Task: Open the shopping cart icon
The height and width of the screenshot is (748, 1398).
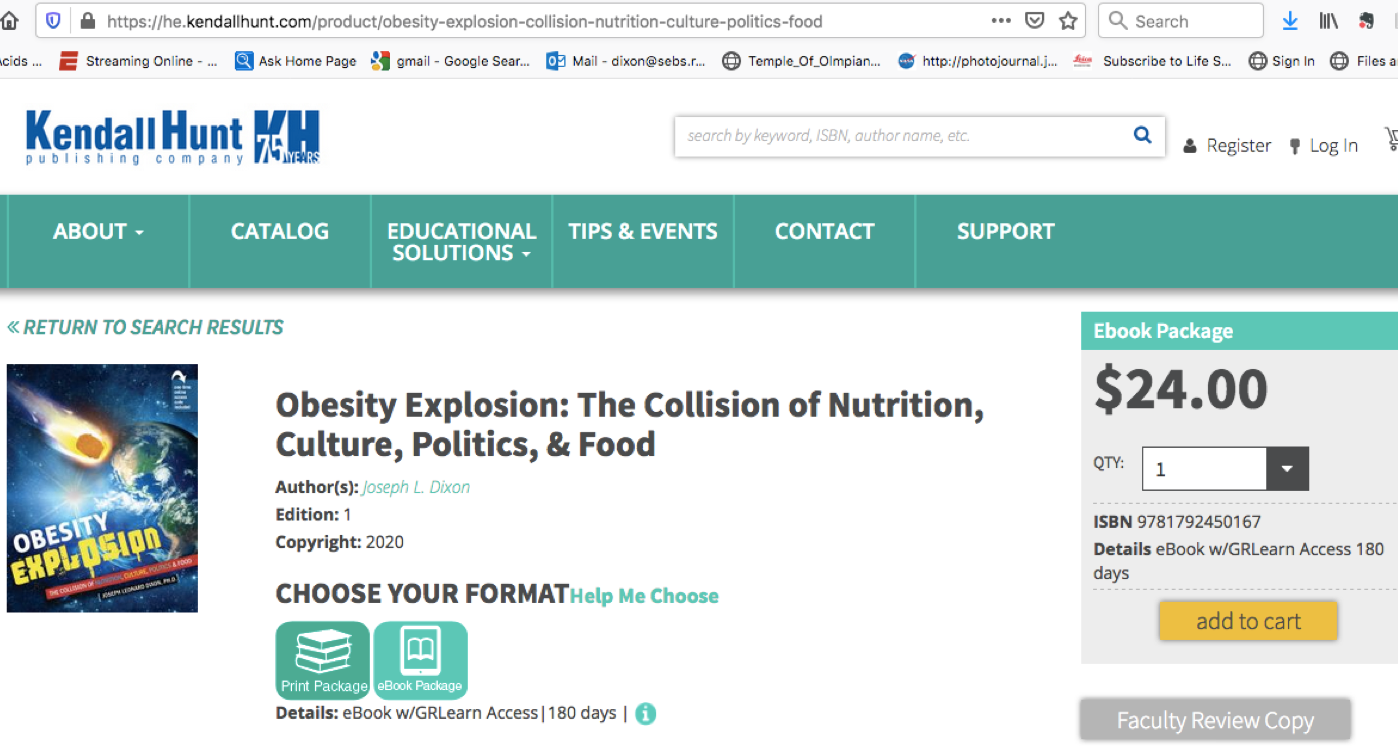Action: 1390,140
